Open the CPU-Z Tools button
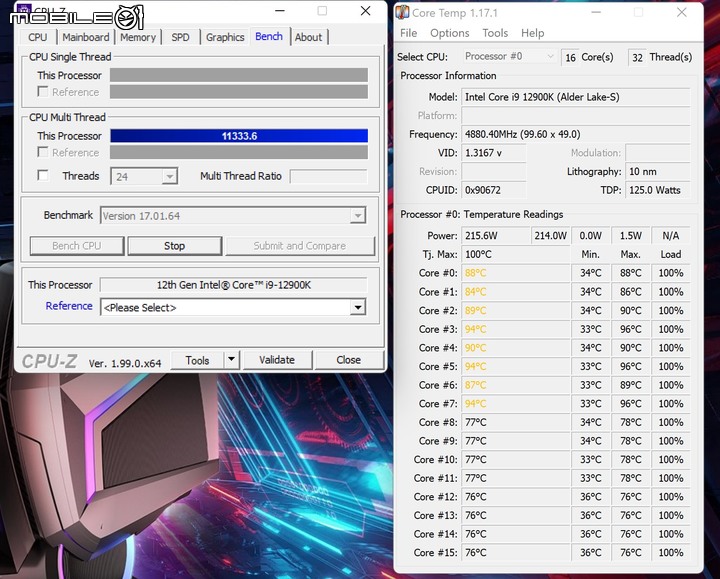This screenshot has height=579, width=720. (x=197, y=360)
